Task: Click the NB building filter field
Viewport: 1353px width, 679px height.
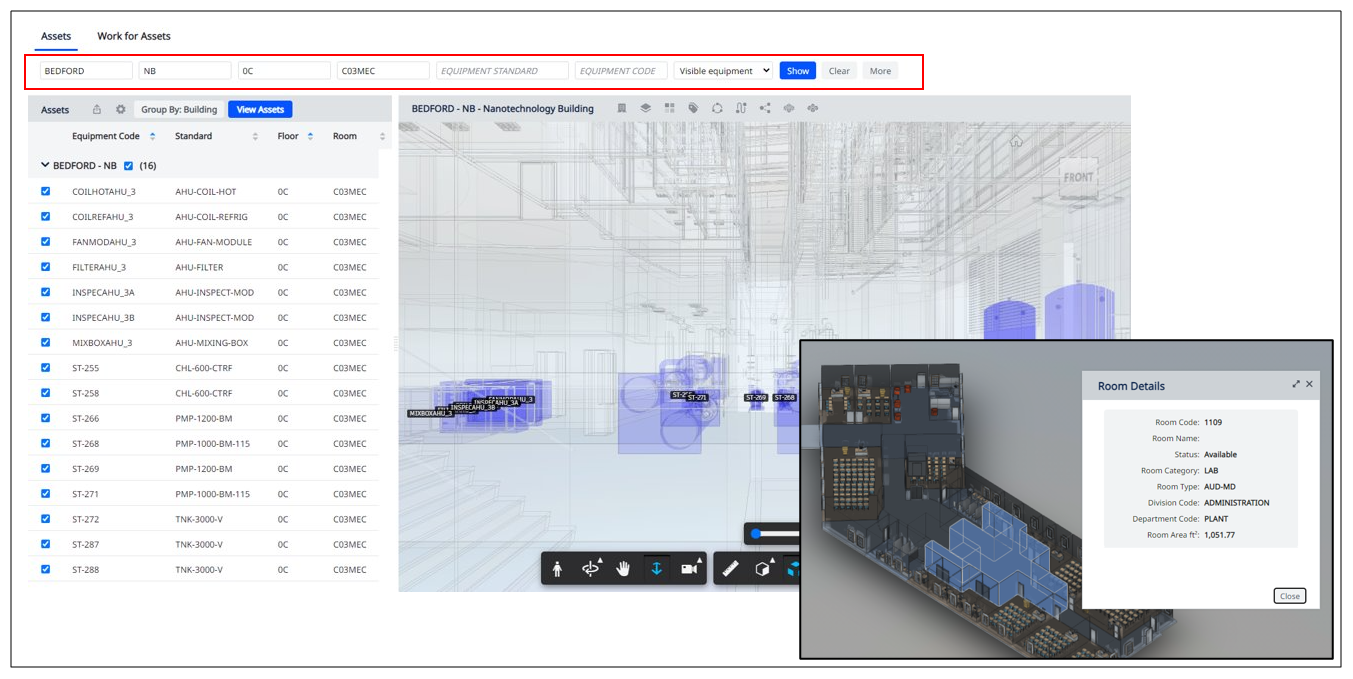Action: tap(185, 71)
